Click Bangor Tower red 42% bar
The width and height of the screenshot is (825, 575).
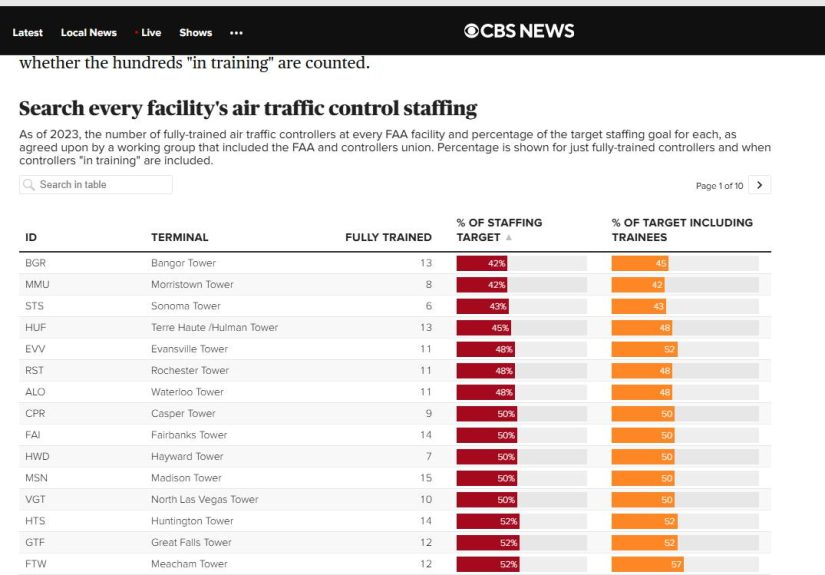482,263
